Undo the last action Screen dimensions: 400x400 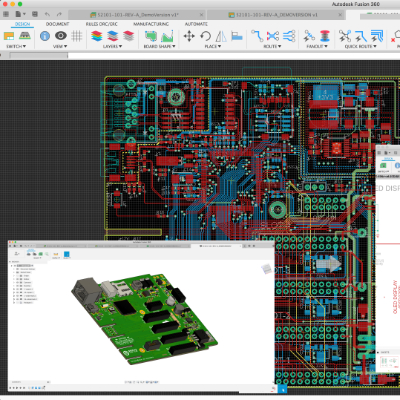pos(47,14)
